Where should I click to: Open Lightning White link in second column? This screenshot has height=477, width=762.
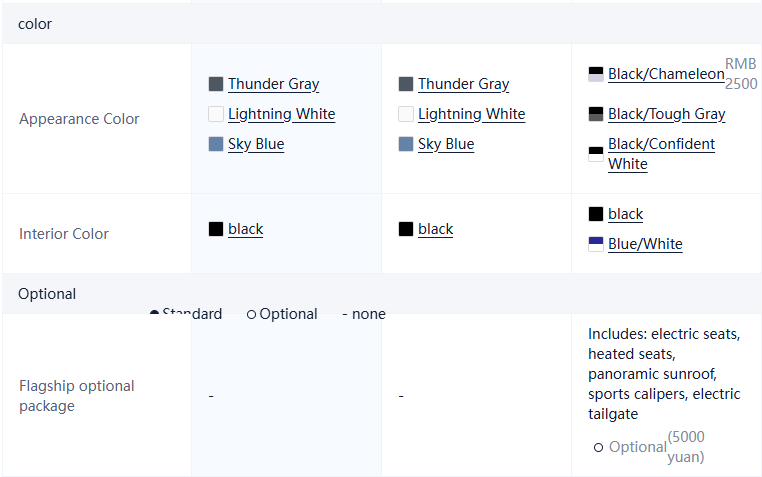coord(471,114)
